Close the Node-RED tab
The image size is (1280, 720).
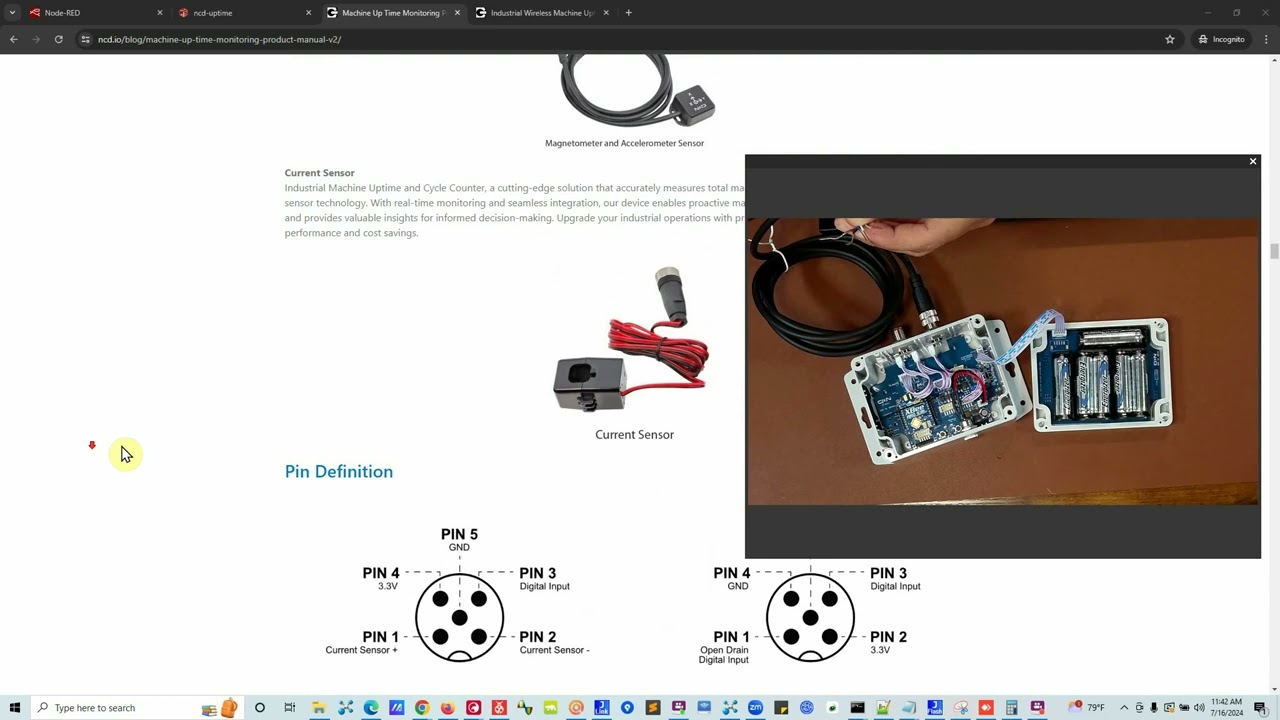click(159, 13)
